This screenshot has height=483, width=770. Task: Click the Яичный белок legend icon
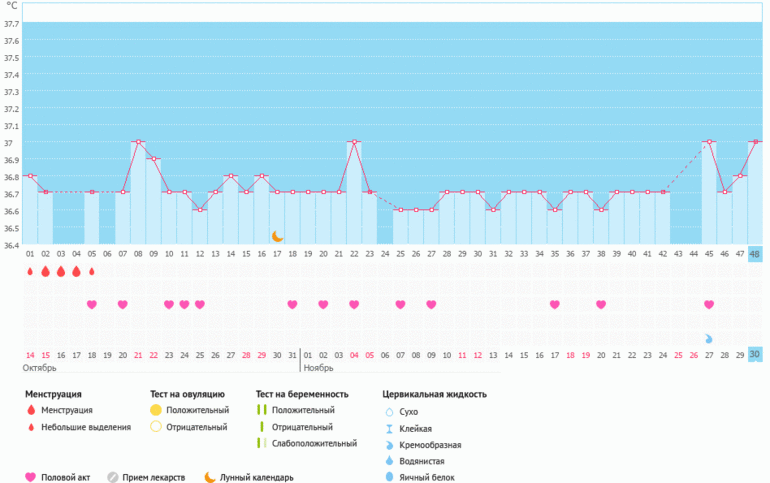click(388, 477)
